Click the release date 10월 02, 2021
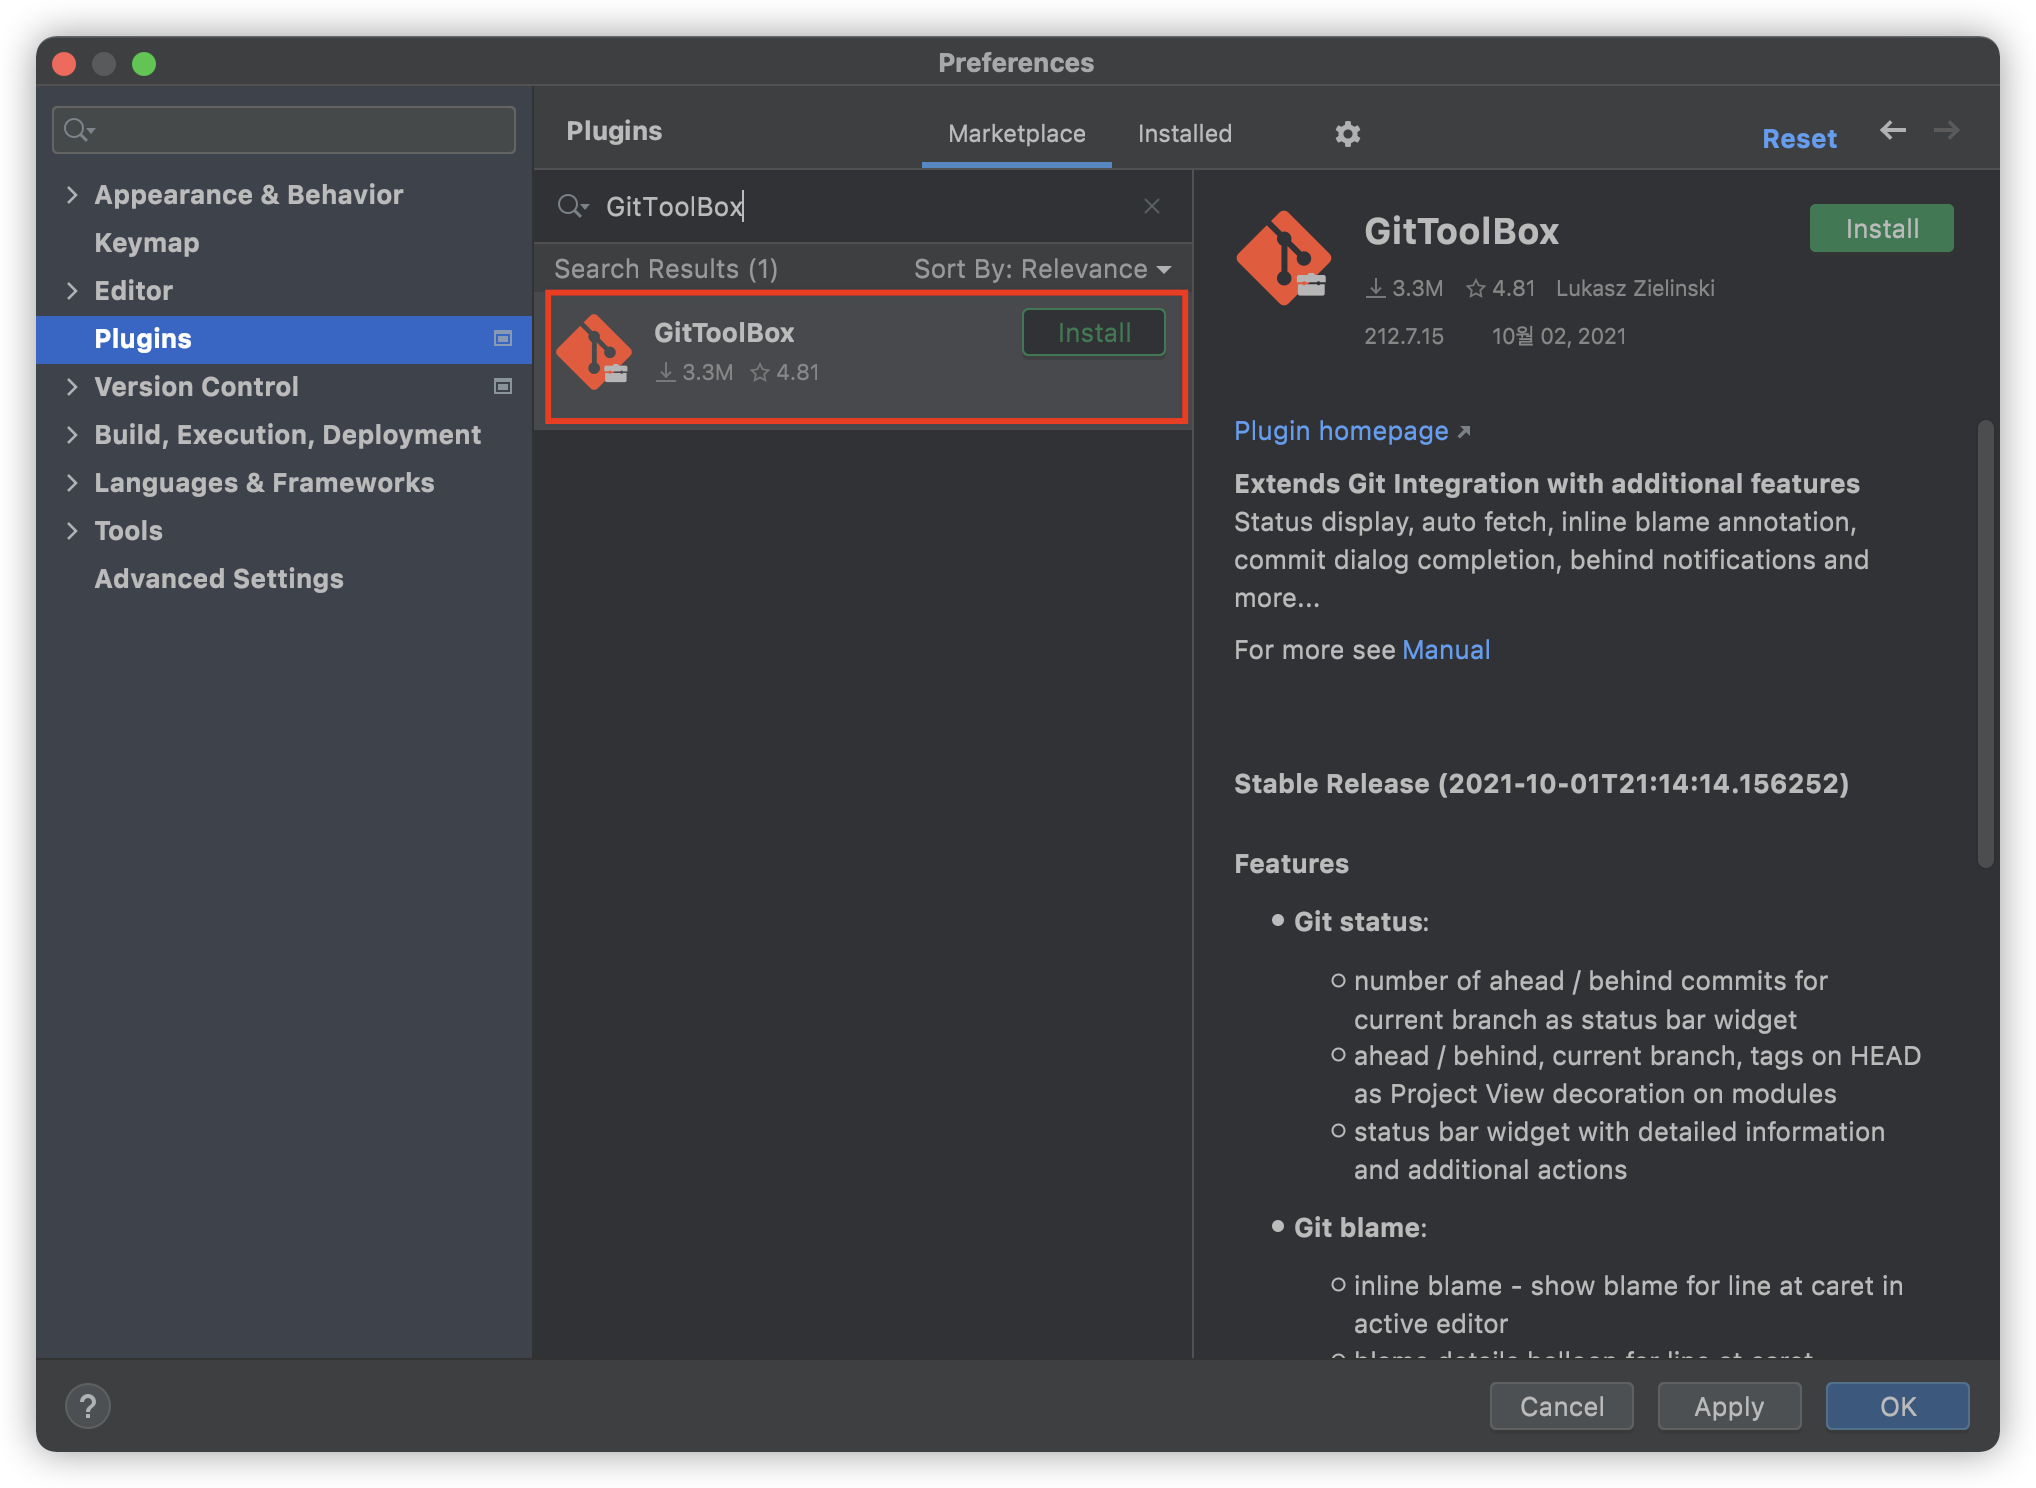Screen dimensions: 2036x1488 click(x=1559, y=337)
